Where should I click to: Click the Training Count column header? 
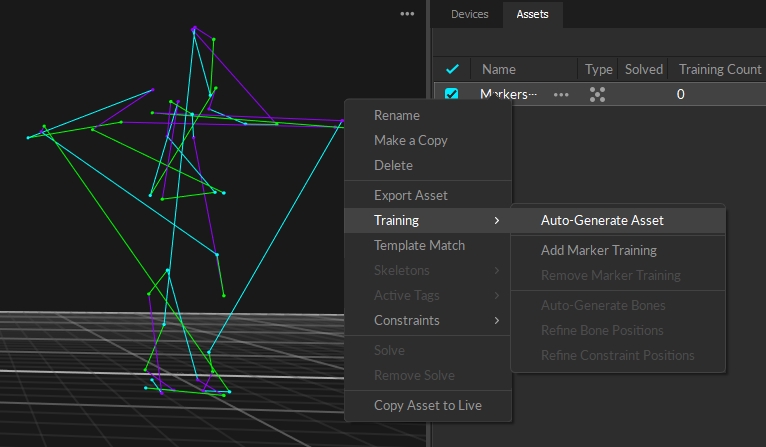[720, 69]
